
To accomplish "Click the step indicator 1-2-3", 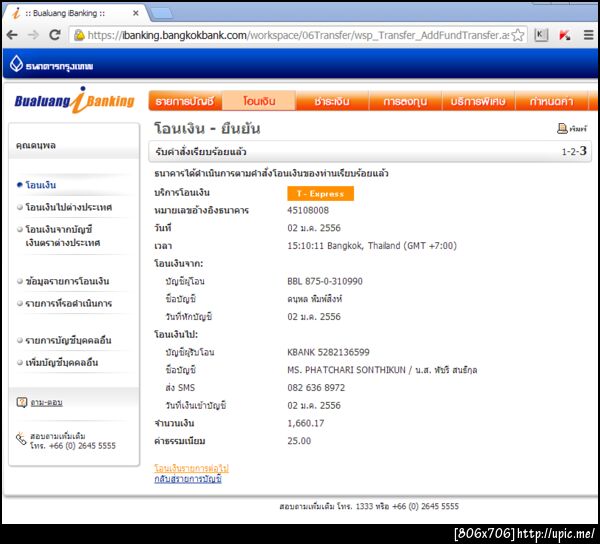I will click(x=574, y=151).
